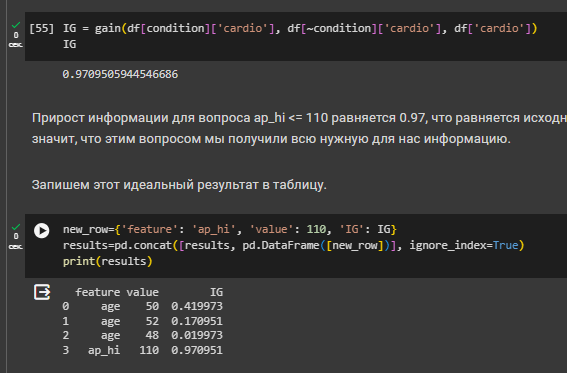Click text 'Запишем этот идеальный результат в таблицу.'
This screenshot has width=567, height=373.
click(179, 185)
